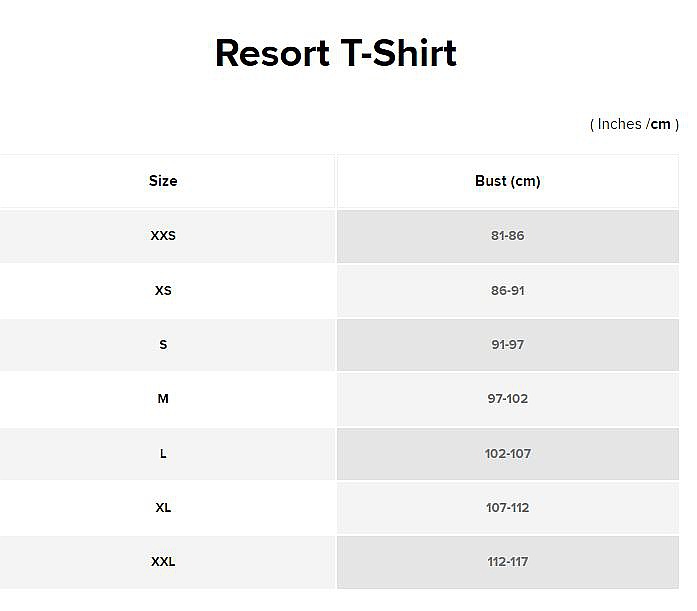Click the S size row label

click(x=163, y=345)
